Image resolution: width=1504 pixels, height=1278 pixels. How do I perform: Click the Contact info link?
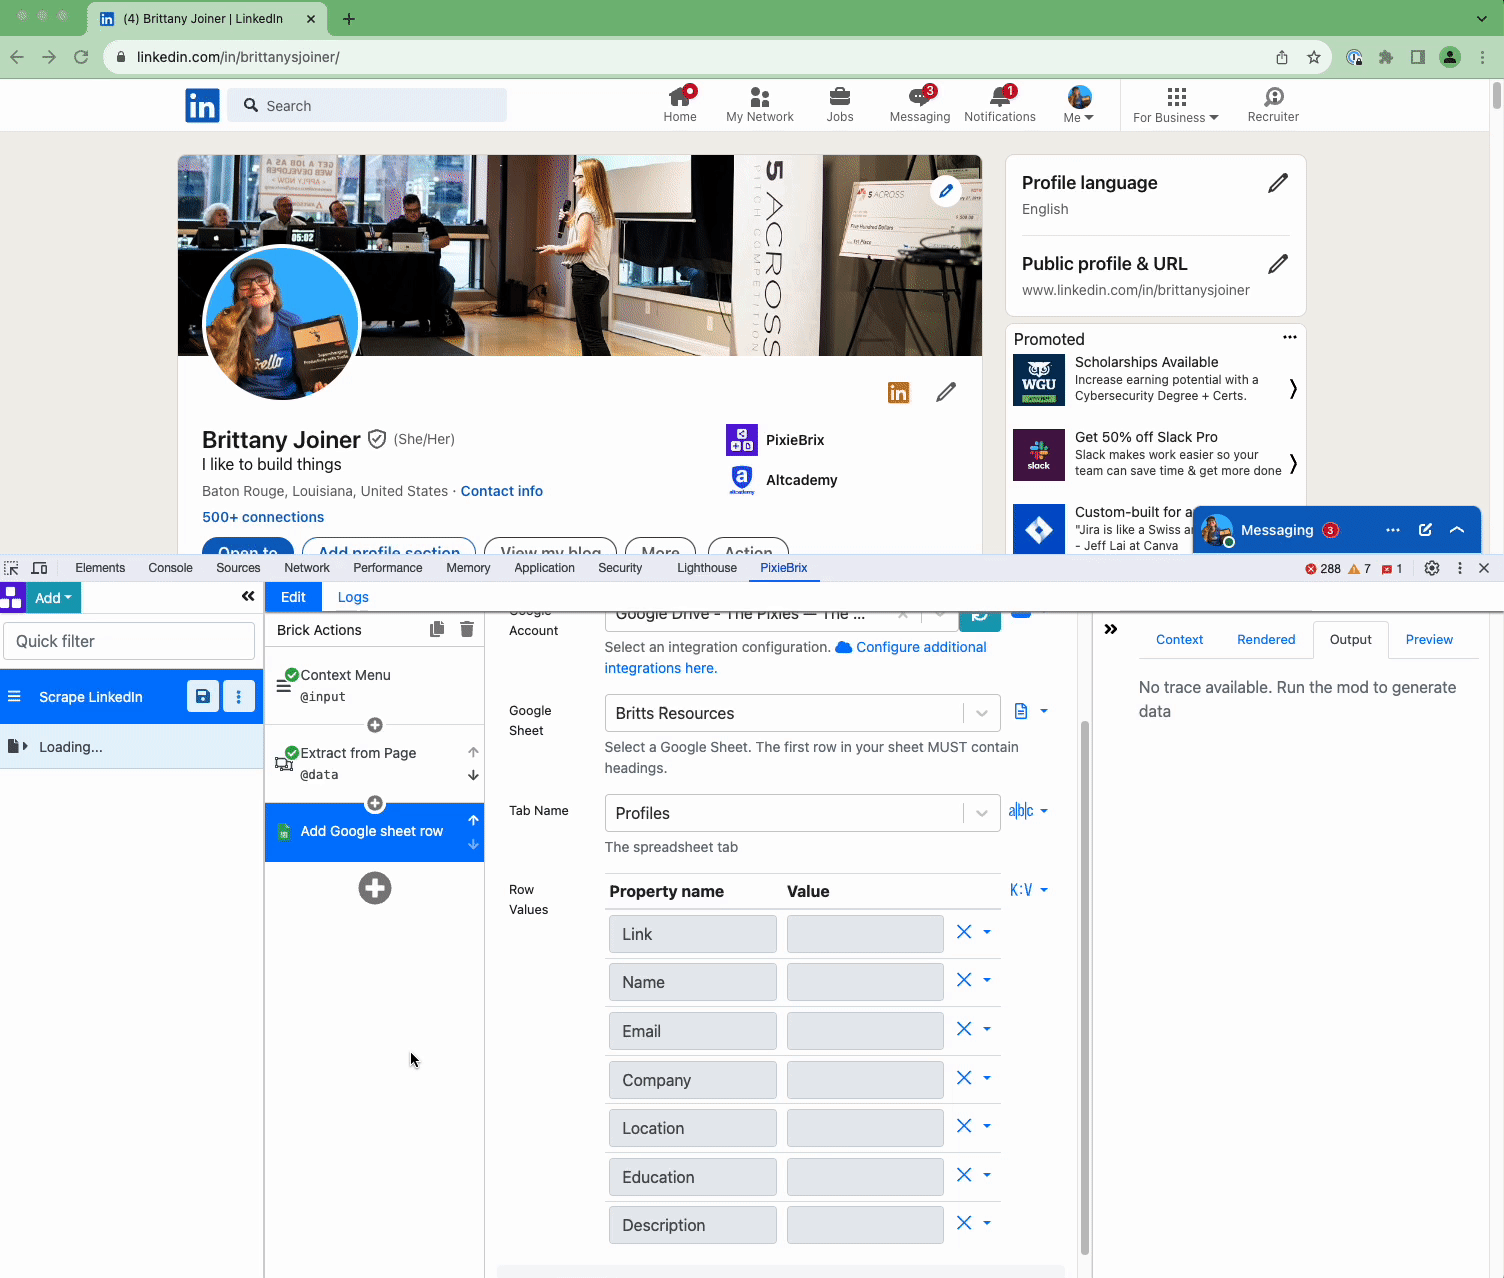click(x=501, y=491)
